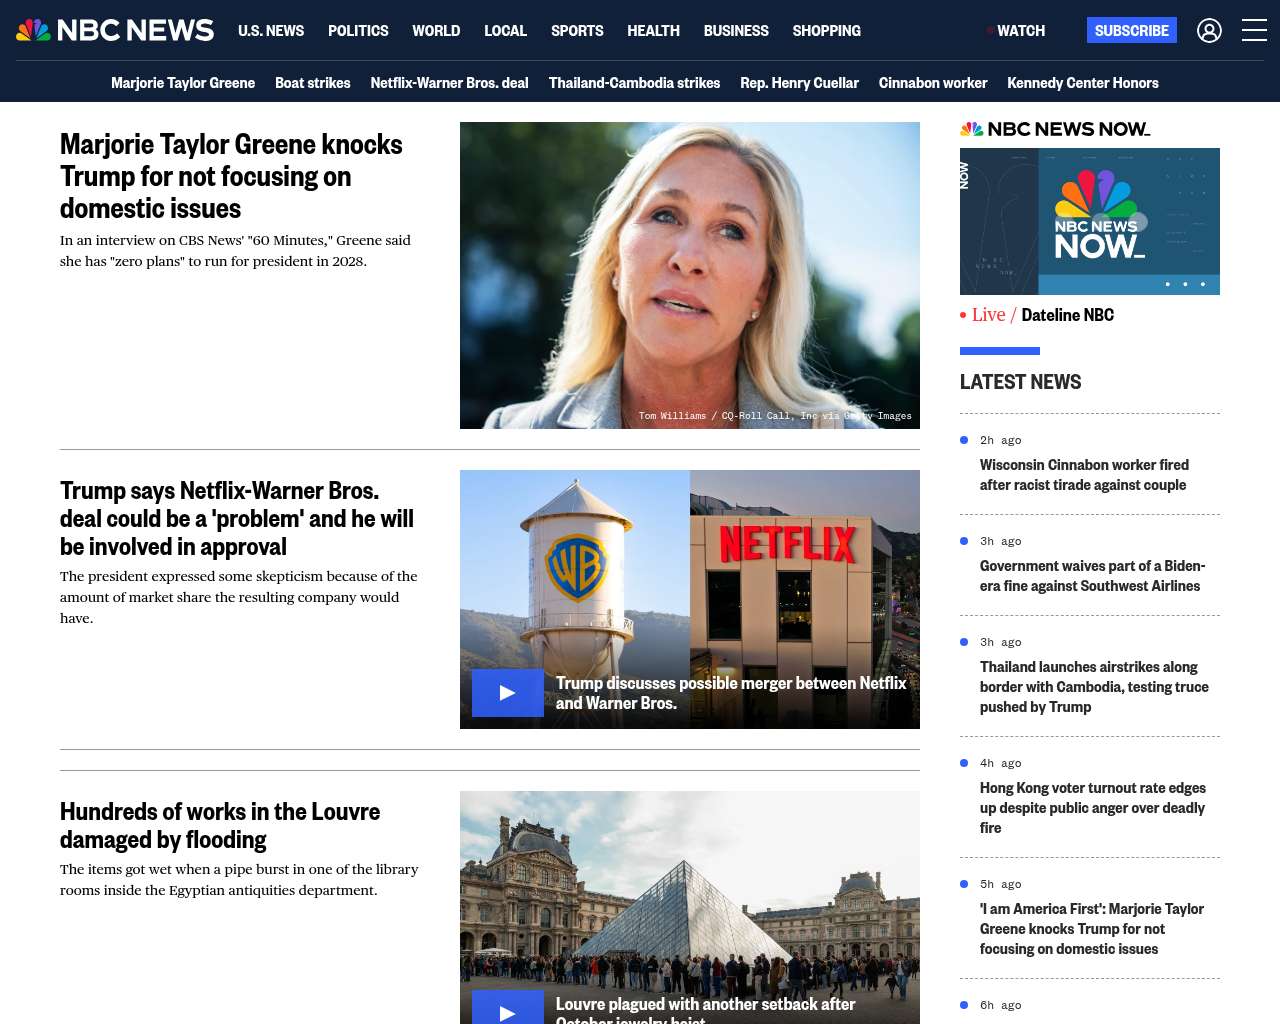
Task: Read the Louvre flooding damage story
Action: pos(220,825)
